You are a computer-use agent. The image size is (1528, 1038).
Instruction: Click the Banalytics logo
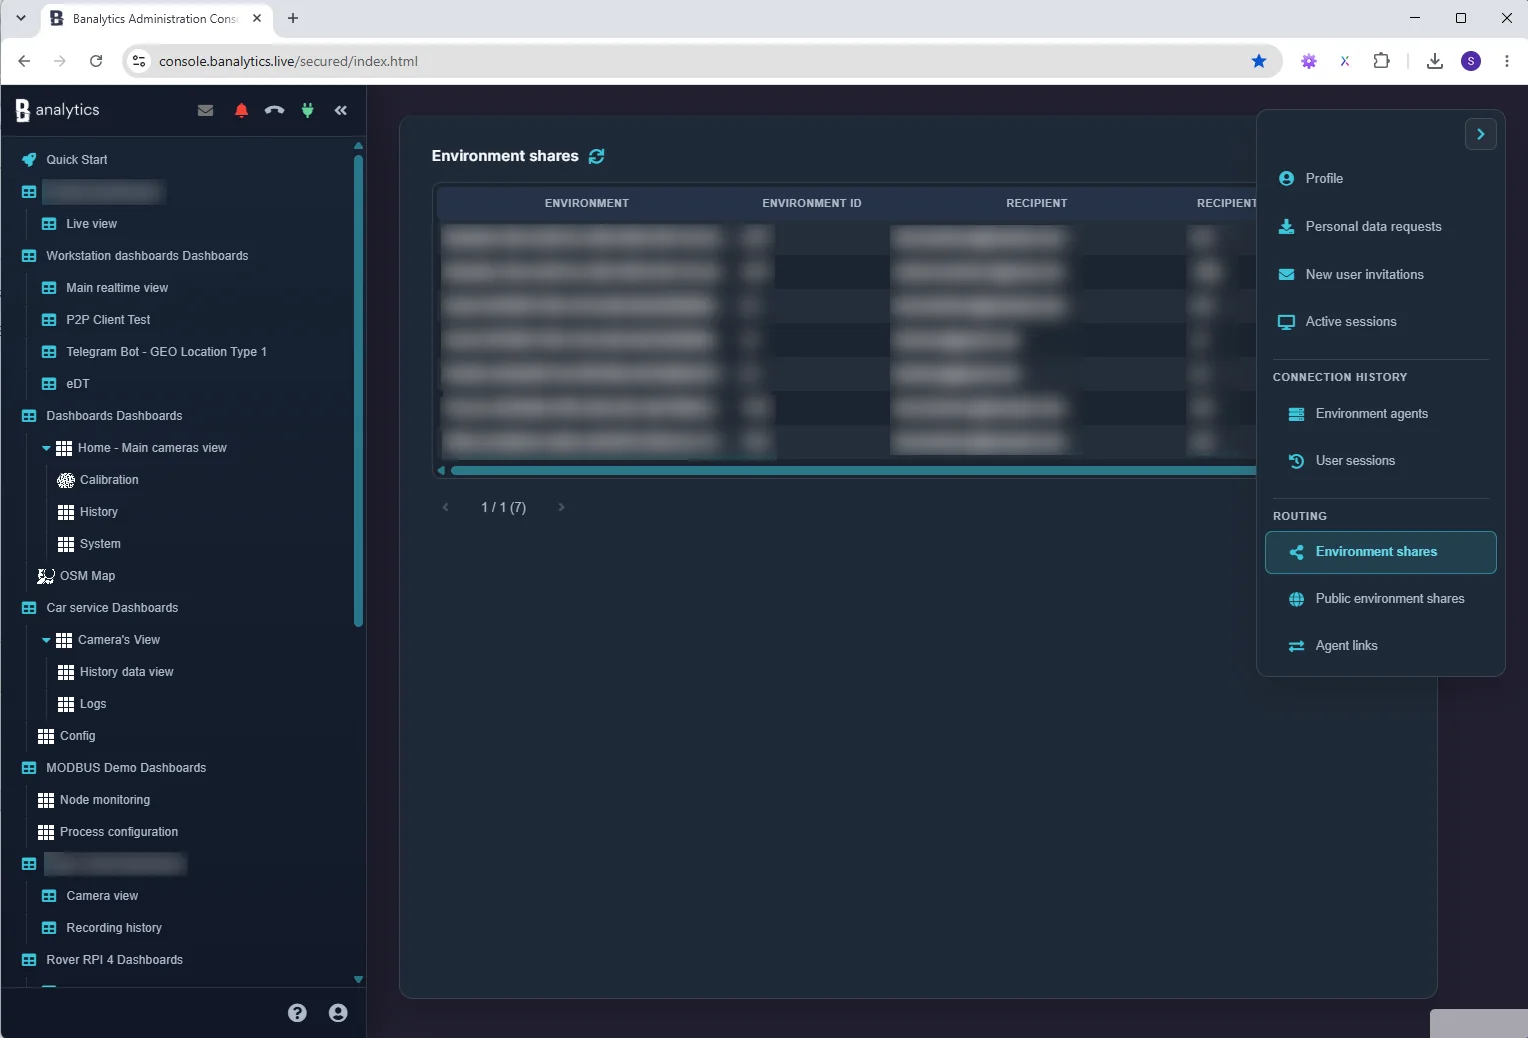[58, 110]
